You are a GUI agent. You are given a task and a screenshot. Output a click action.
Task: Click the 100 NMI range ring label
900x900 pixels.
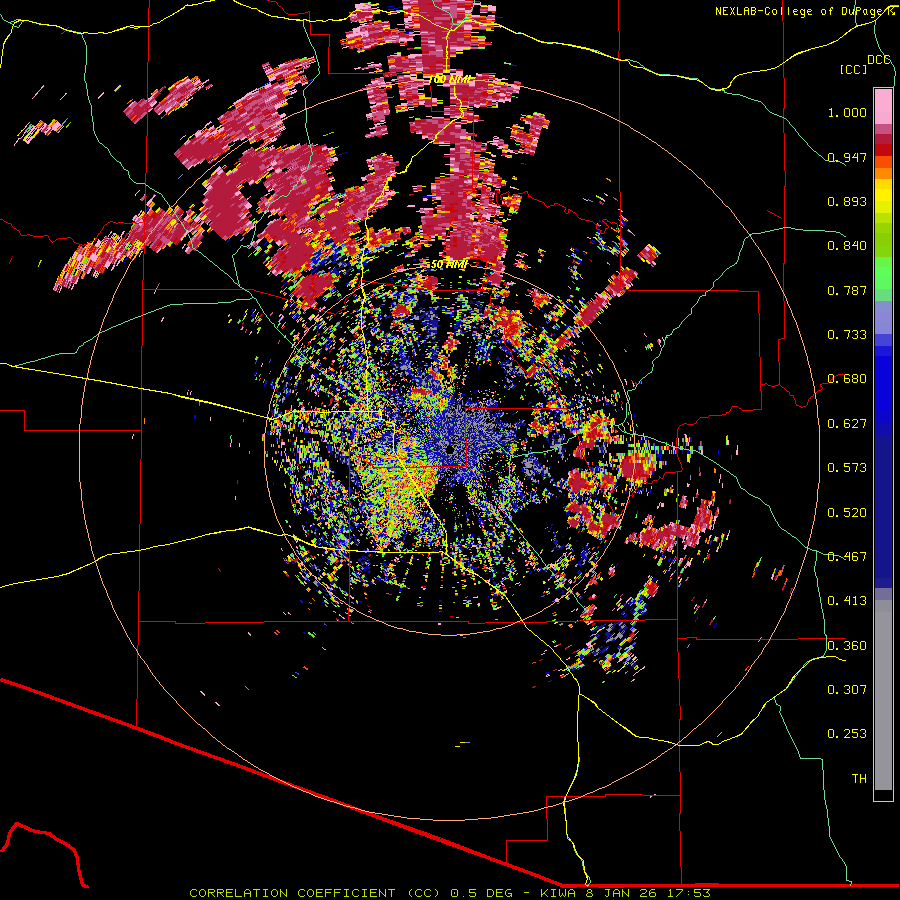tap(451, 79)
